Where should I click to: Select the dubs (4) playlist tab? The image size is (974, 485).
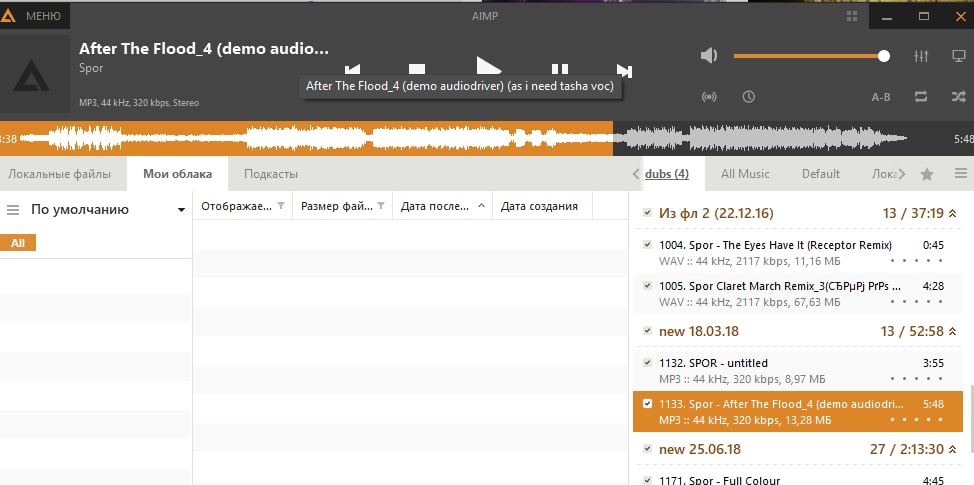(667, 174)
